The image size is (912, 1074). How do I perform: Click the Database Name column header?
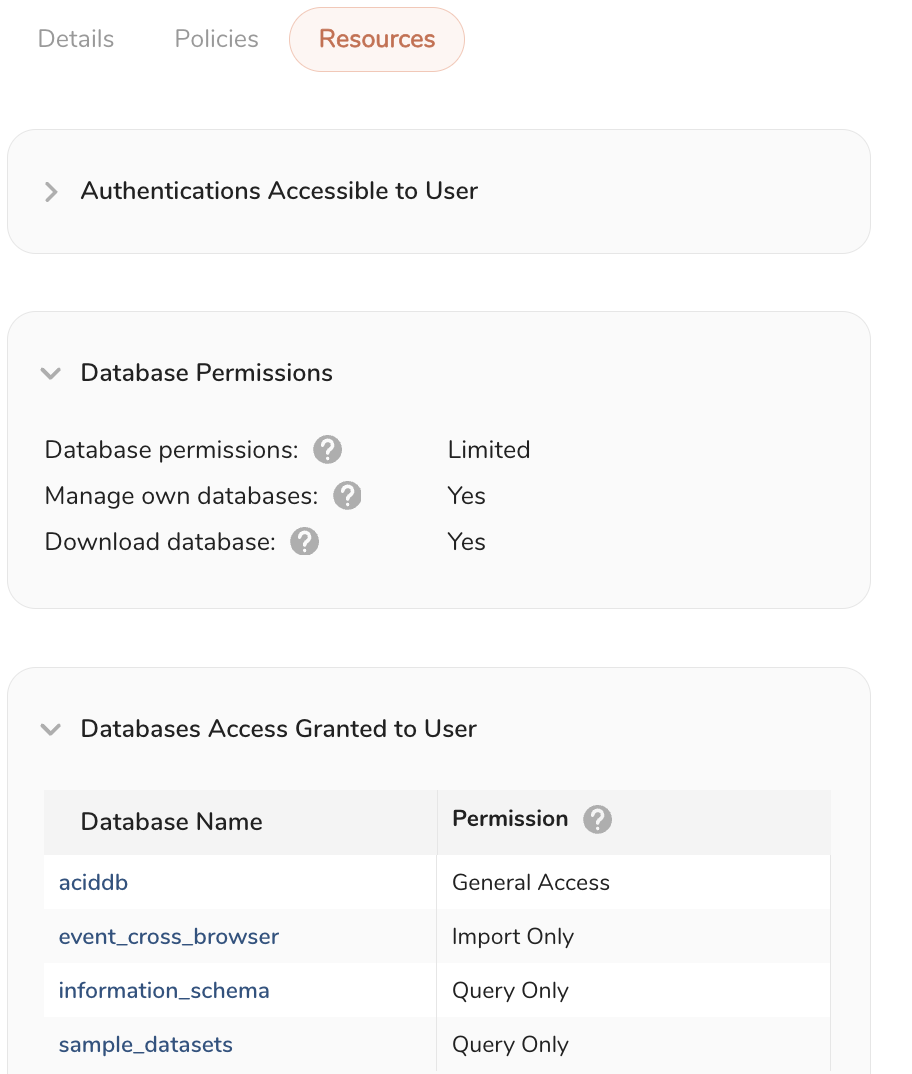[172, 822]
